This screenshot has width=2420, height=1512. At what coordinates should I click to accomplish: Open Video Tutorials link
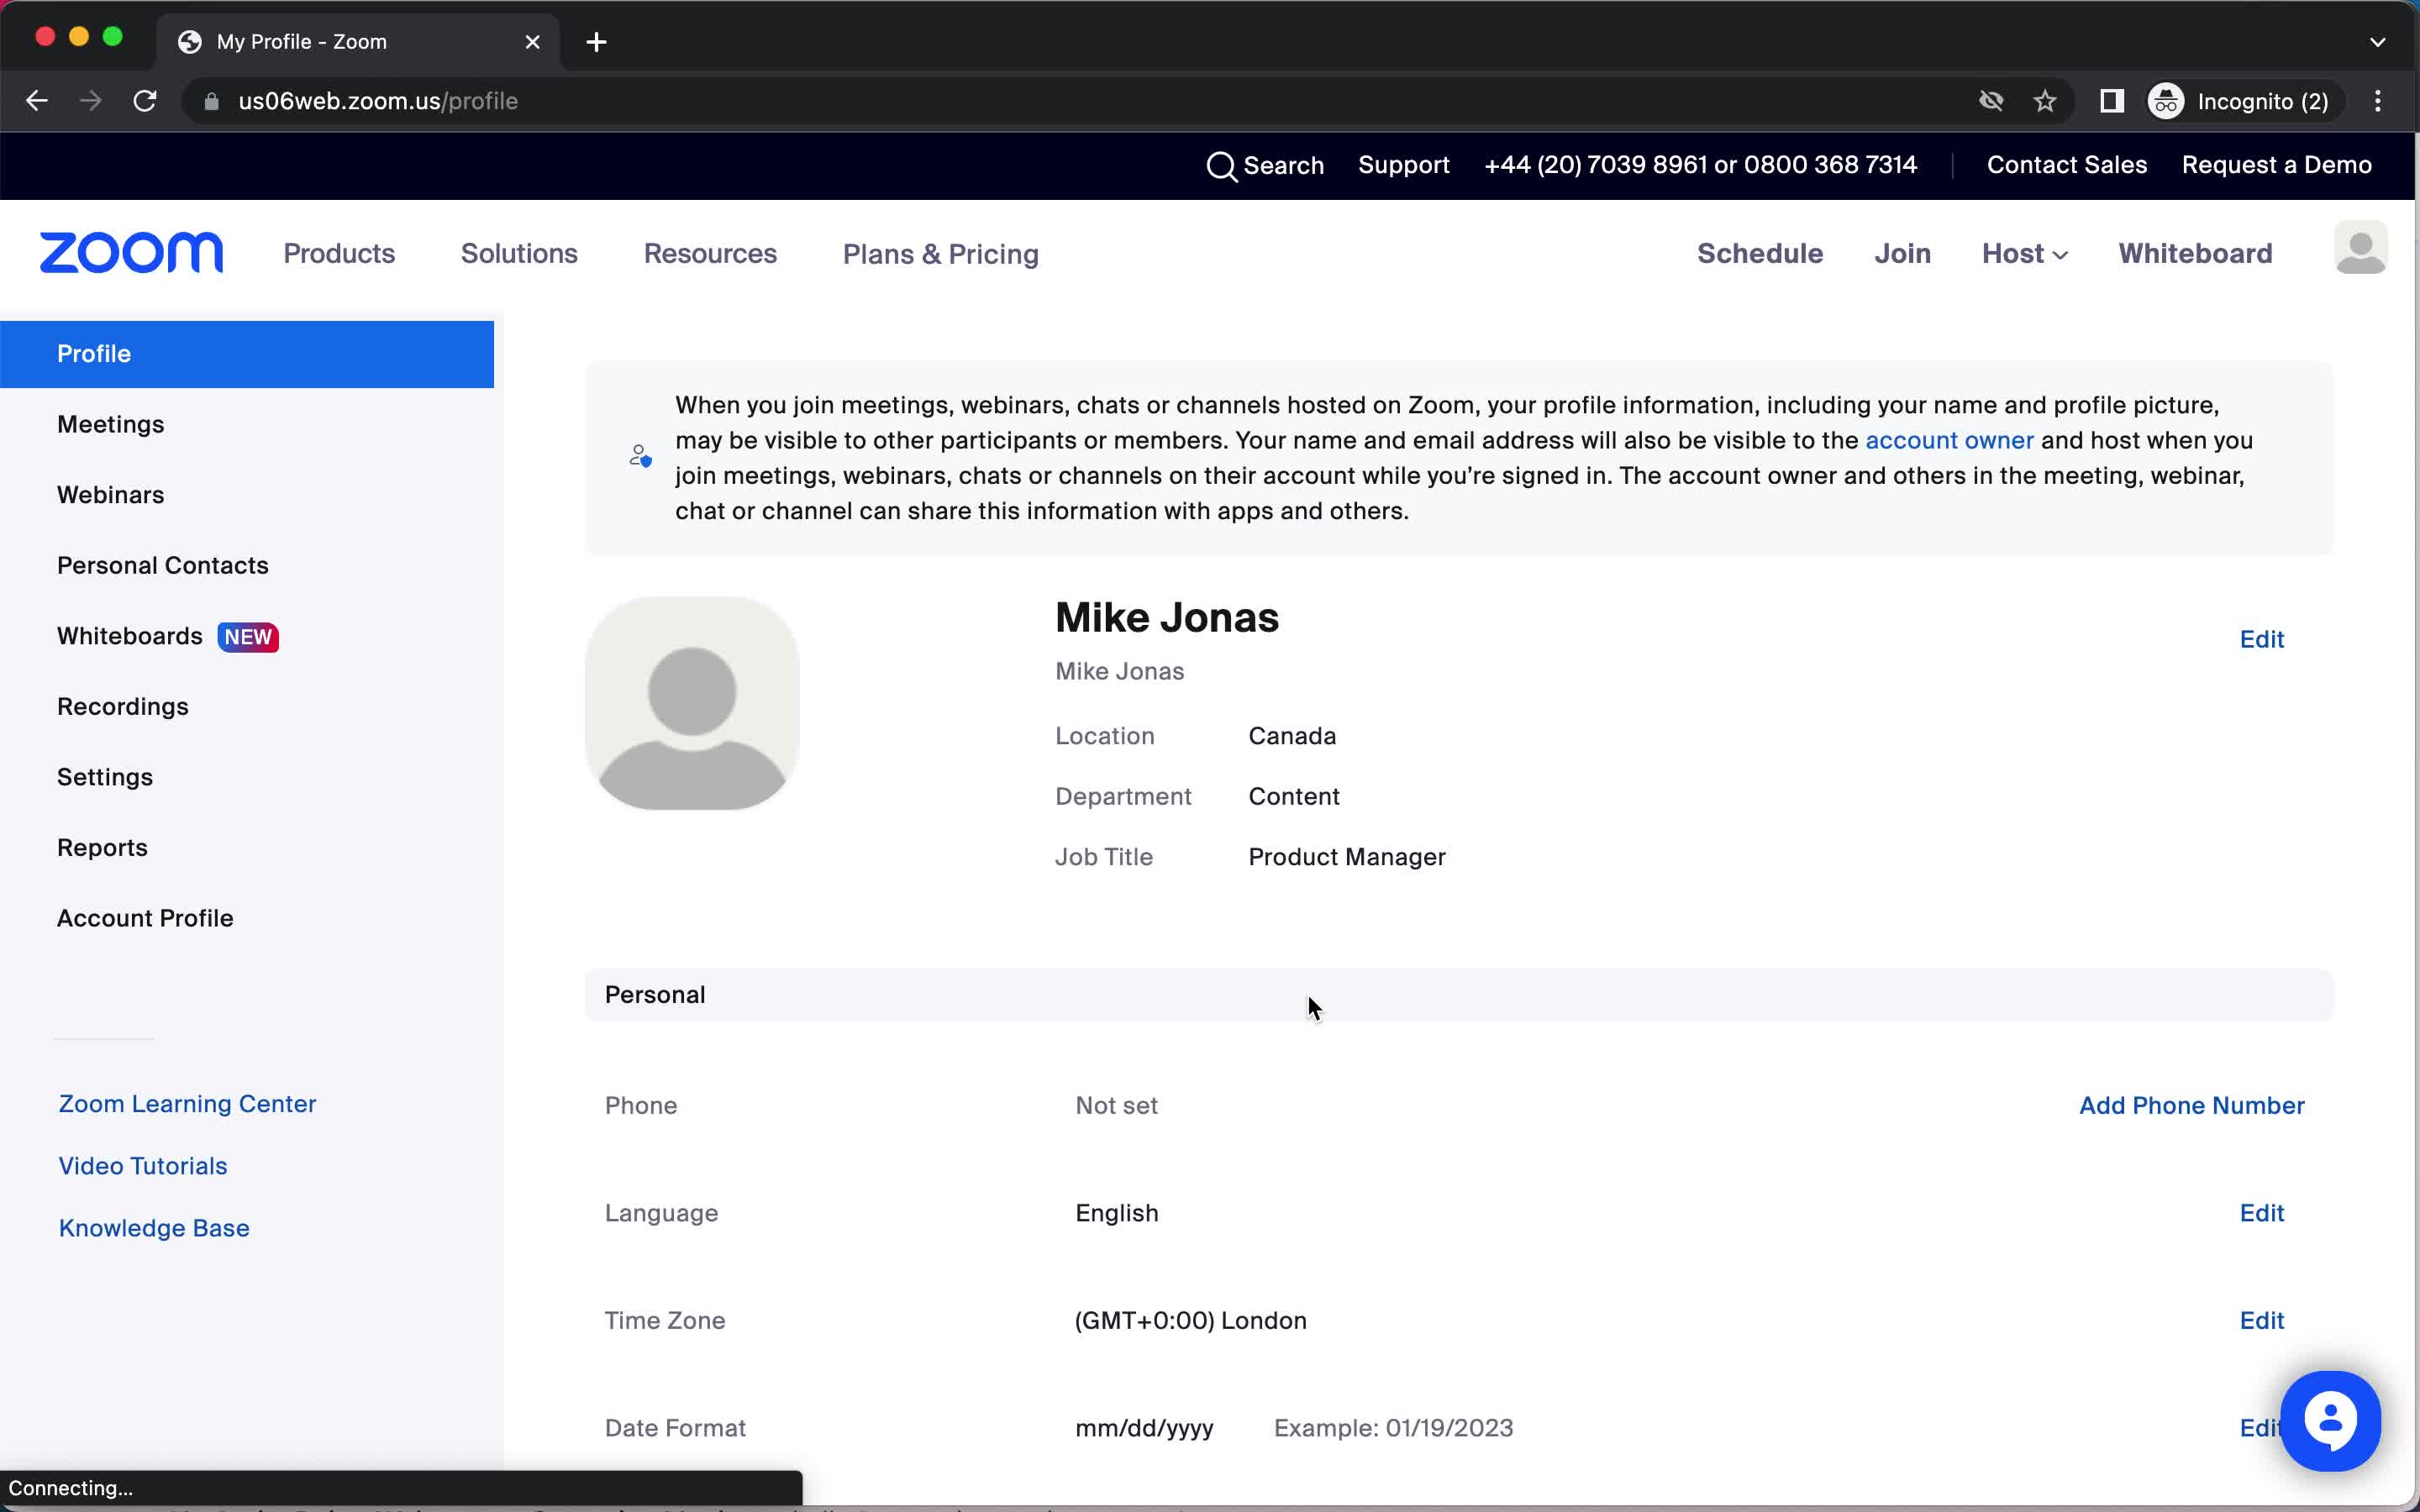(143, 1166)
